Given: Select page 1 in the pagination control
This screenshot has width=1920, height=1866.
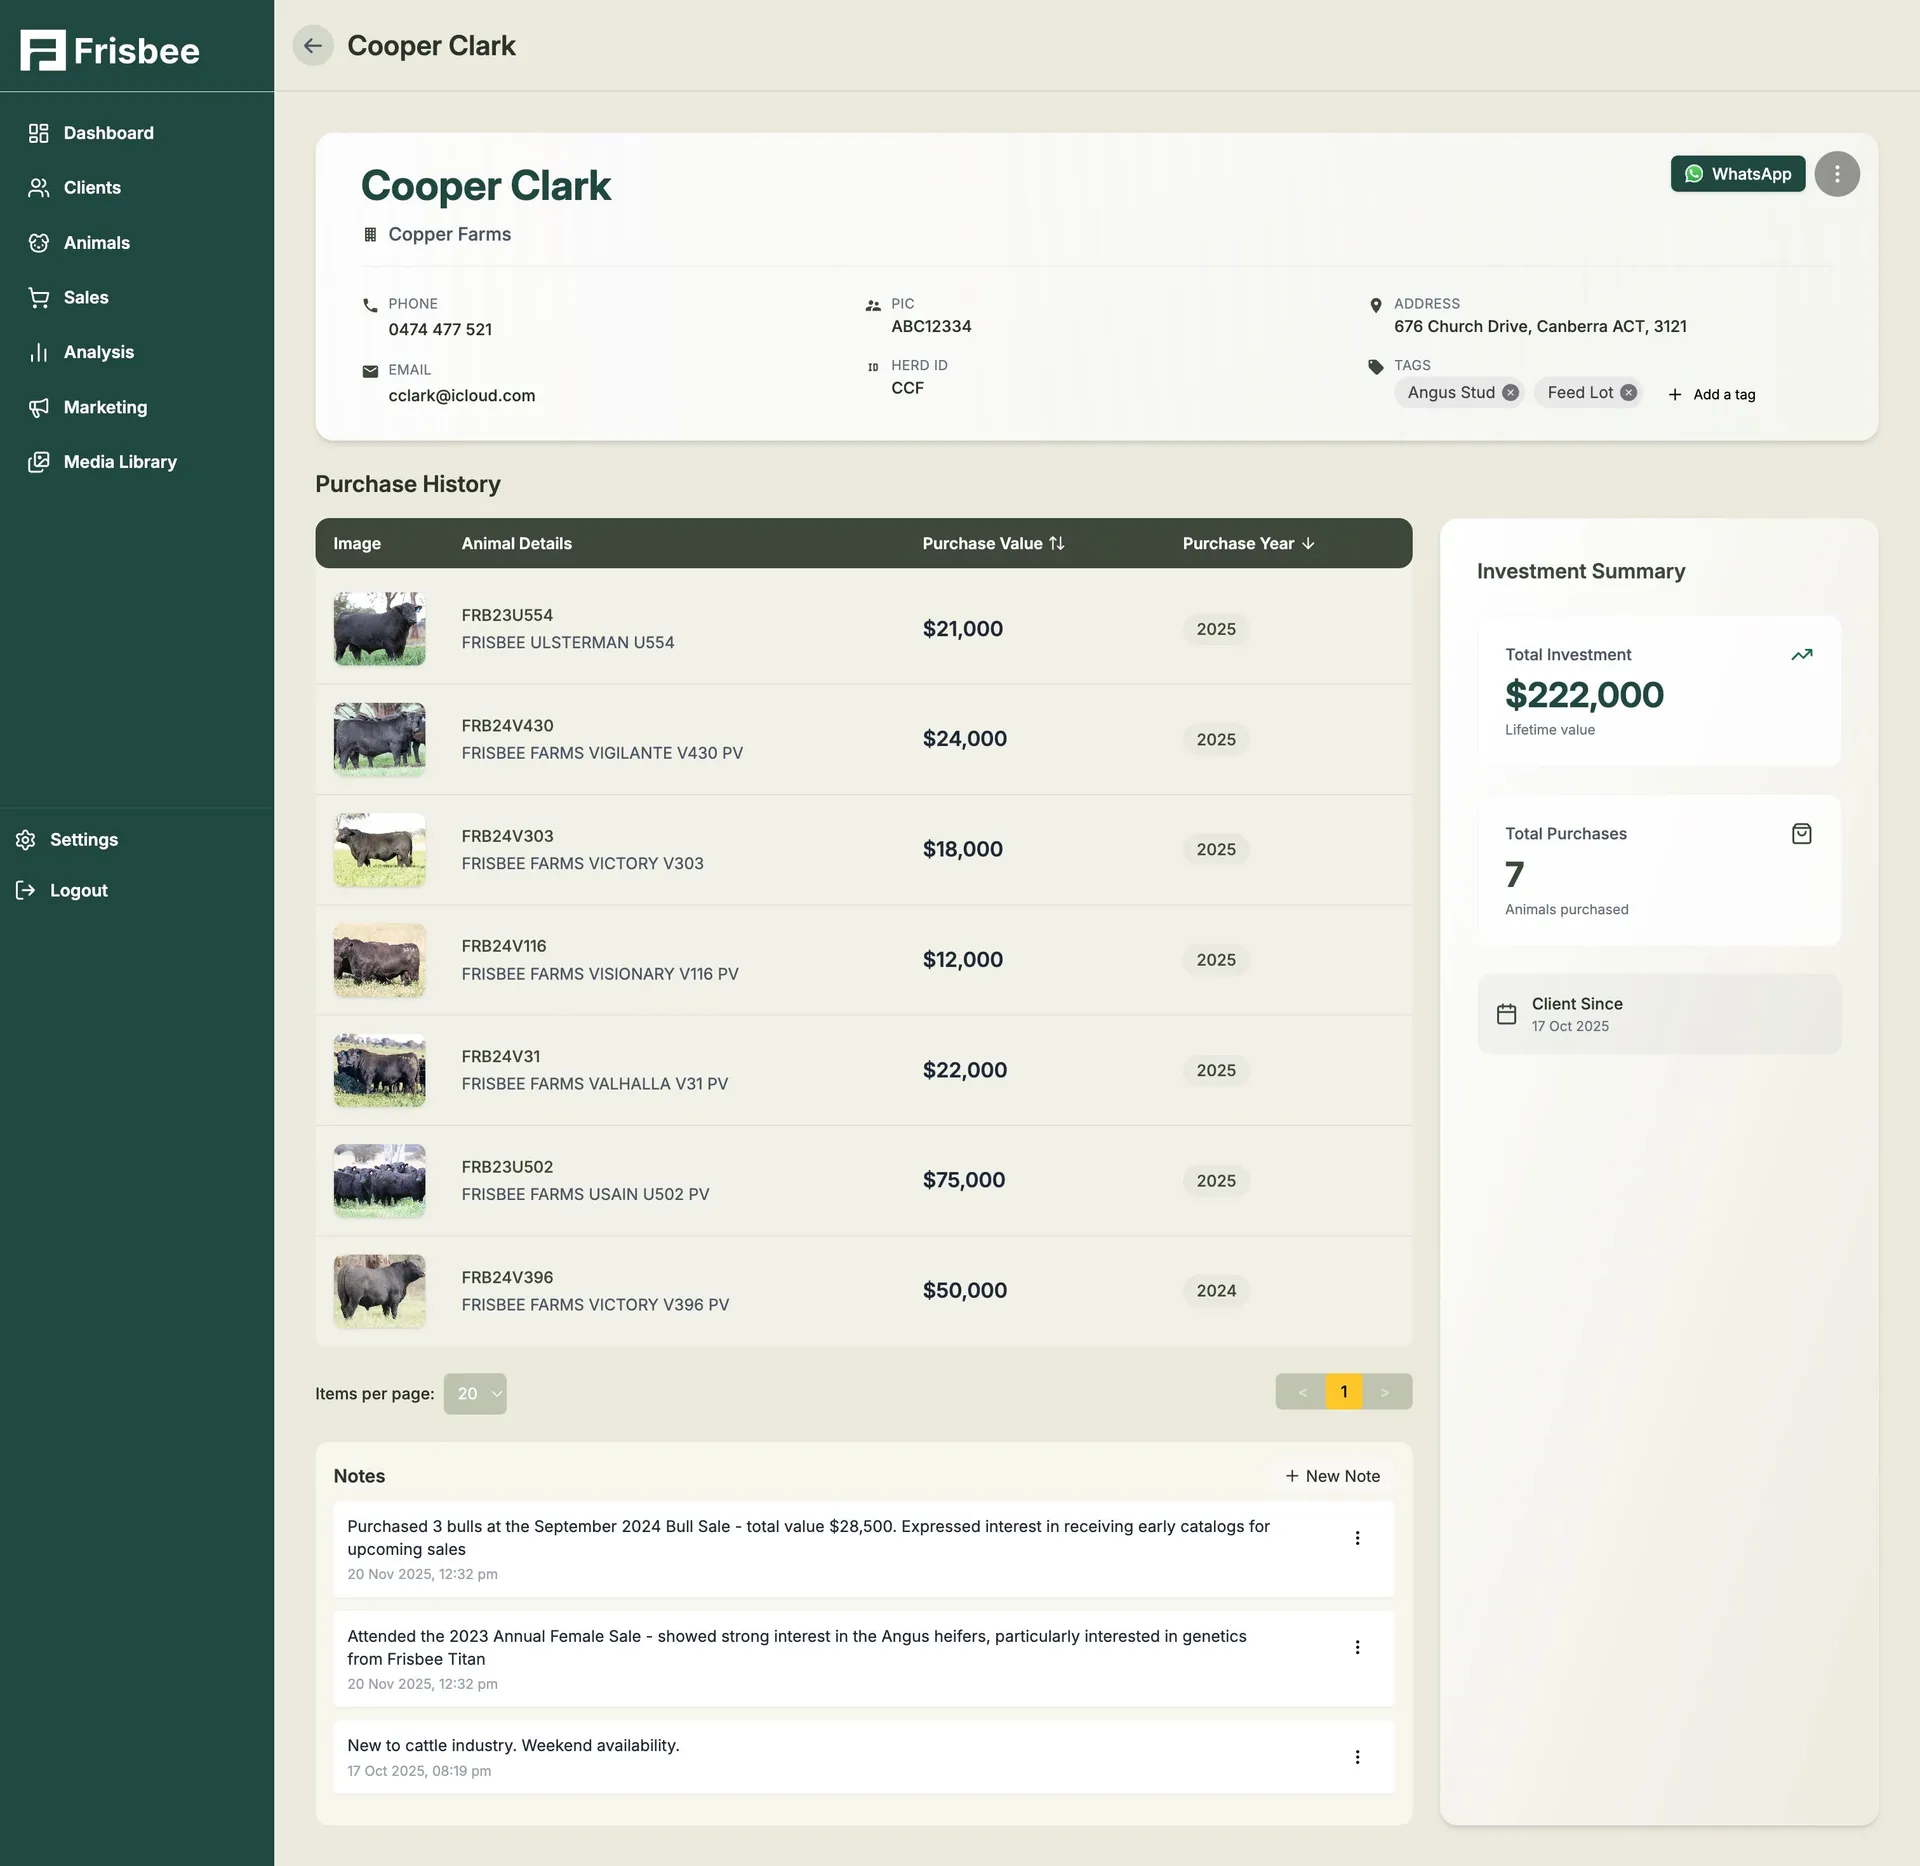Looking at the screenshot, I should (x=1344, y=1391).
